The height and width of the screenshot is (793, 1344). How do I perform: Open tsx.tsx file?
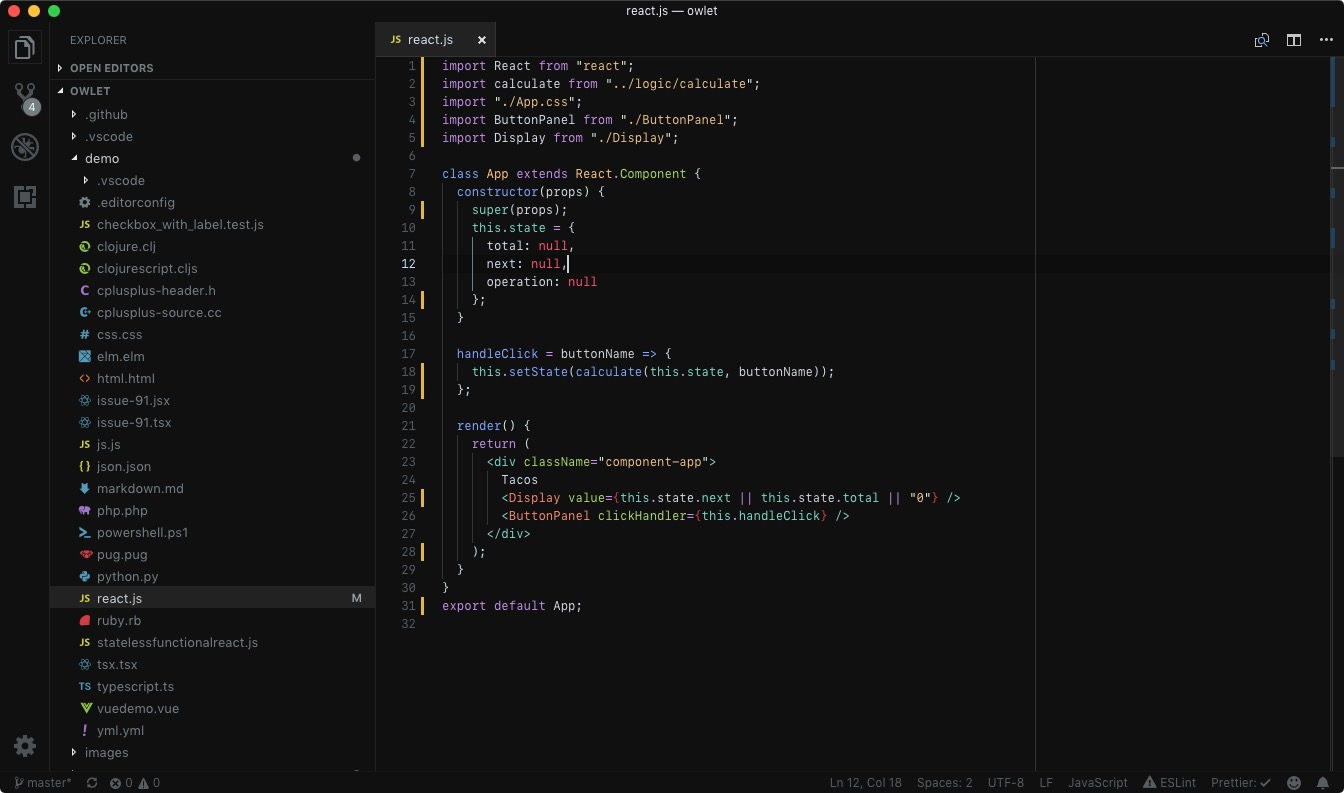click(x=212, y=664)
